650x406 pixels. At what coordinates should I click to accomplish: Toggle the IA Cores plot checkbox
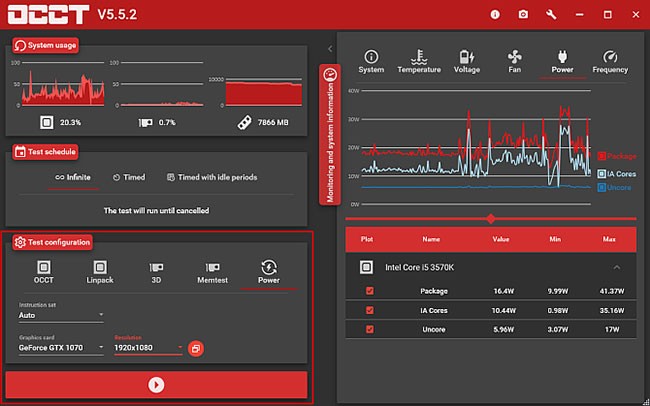pyautogui.click(x=371, y=312)
